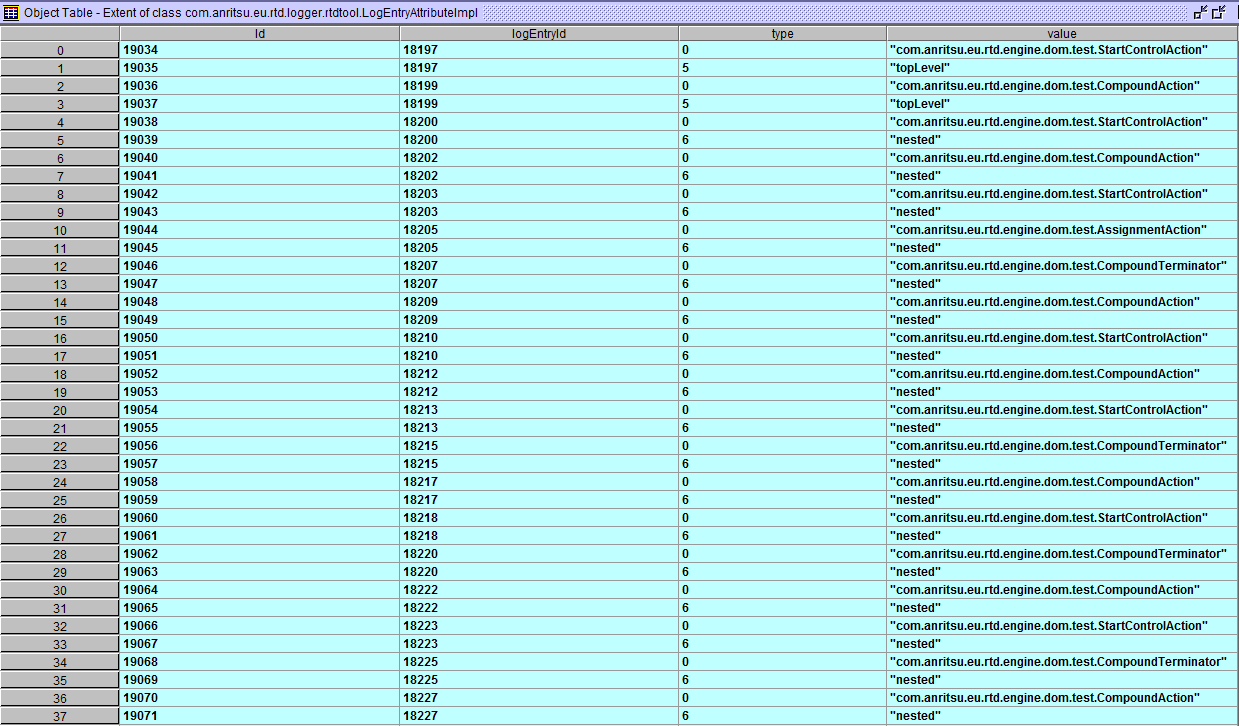This screenshot has height=726, width=1239.
Task: Click the Object Table window icon
Action: (10, 12)
